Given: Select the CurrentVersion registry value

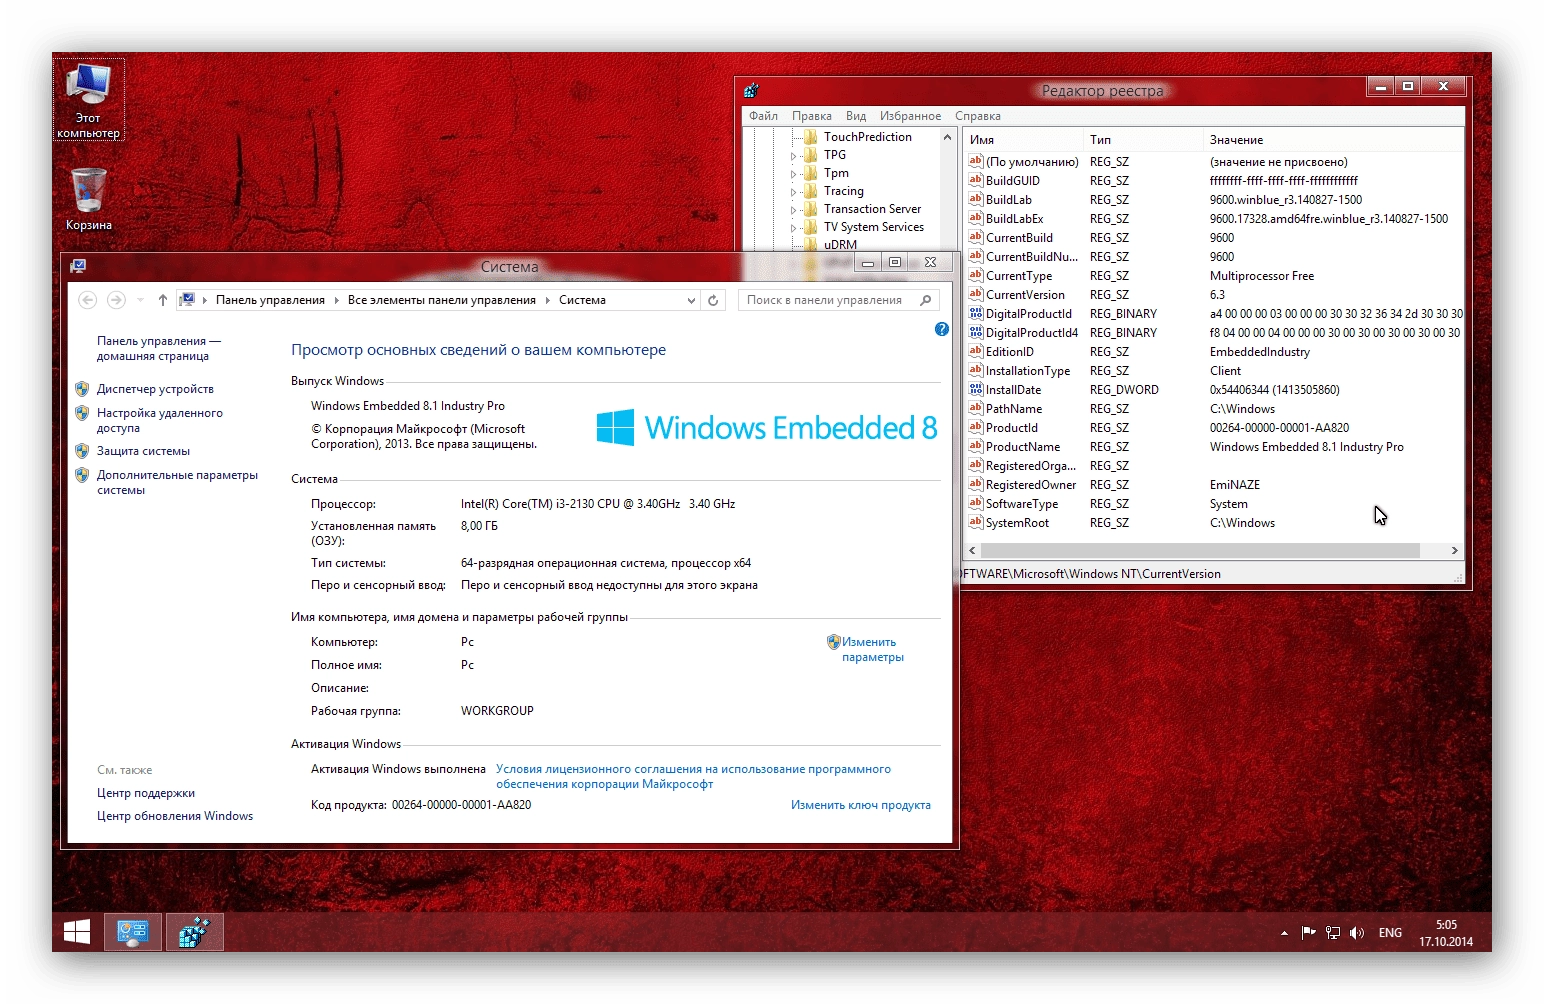Looking at the screenshot, I should pos(1025,295).
